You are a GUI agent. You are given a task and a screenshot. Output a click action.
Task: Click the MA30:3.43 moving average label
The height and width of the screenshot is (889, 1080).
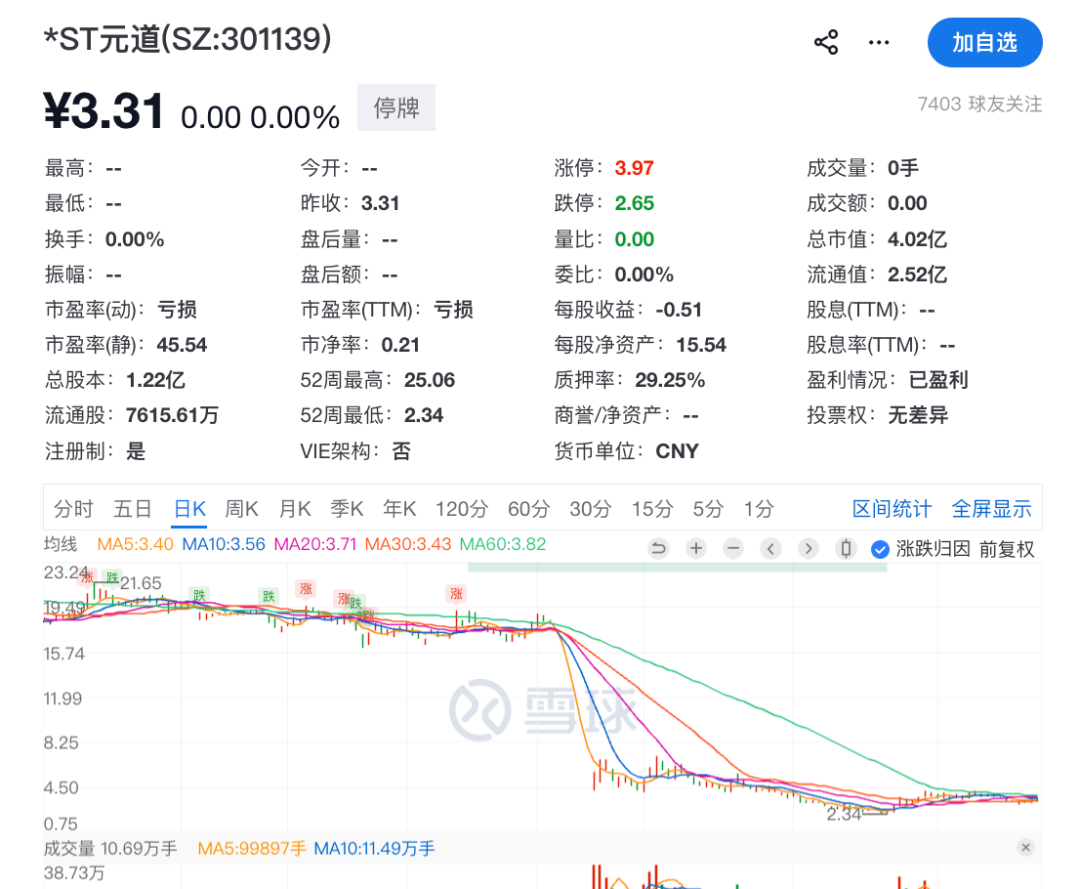pos(408,544)
